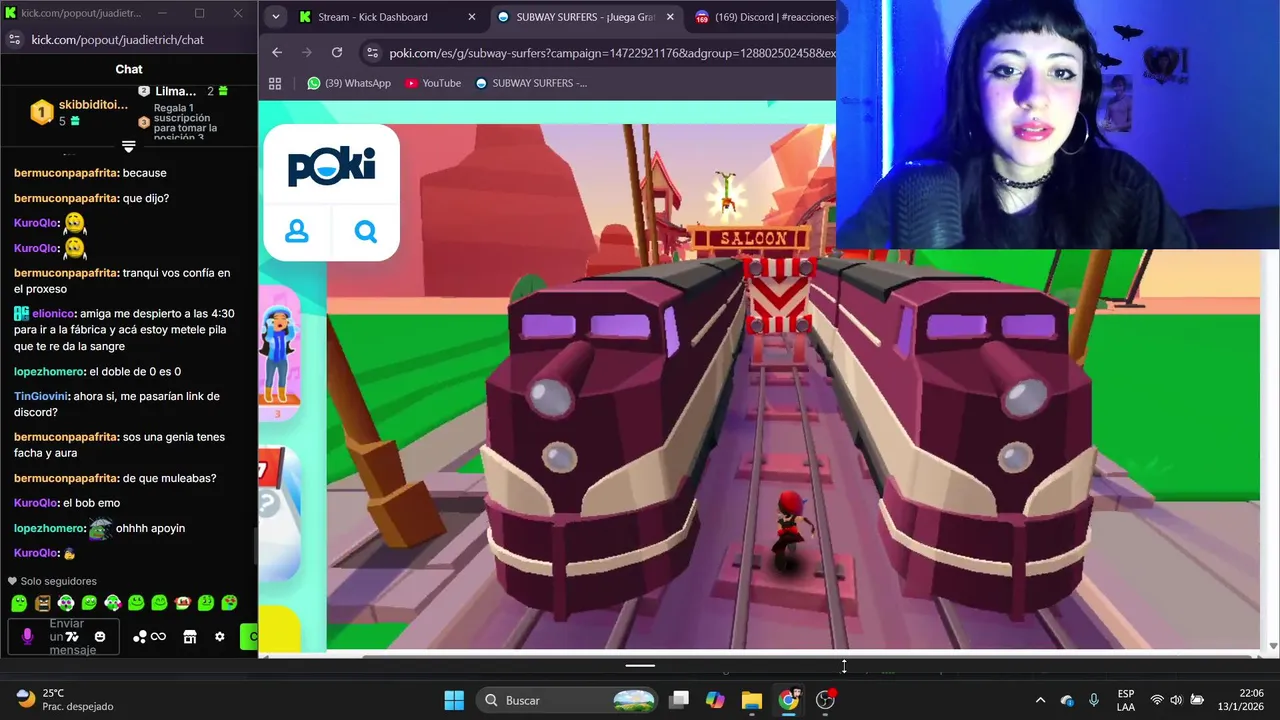Viewport: 1280px width, 720px height.
Task: Click the chat message input field
Action: point(63,637)
